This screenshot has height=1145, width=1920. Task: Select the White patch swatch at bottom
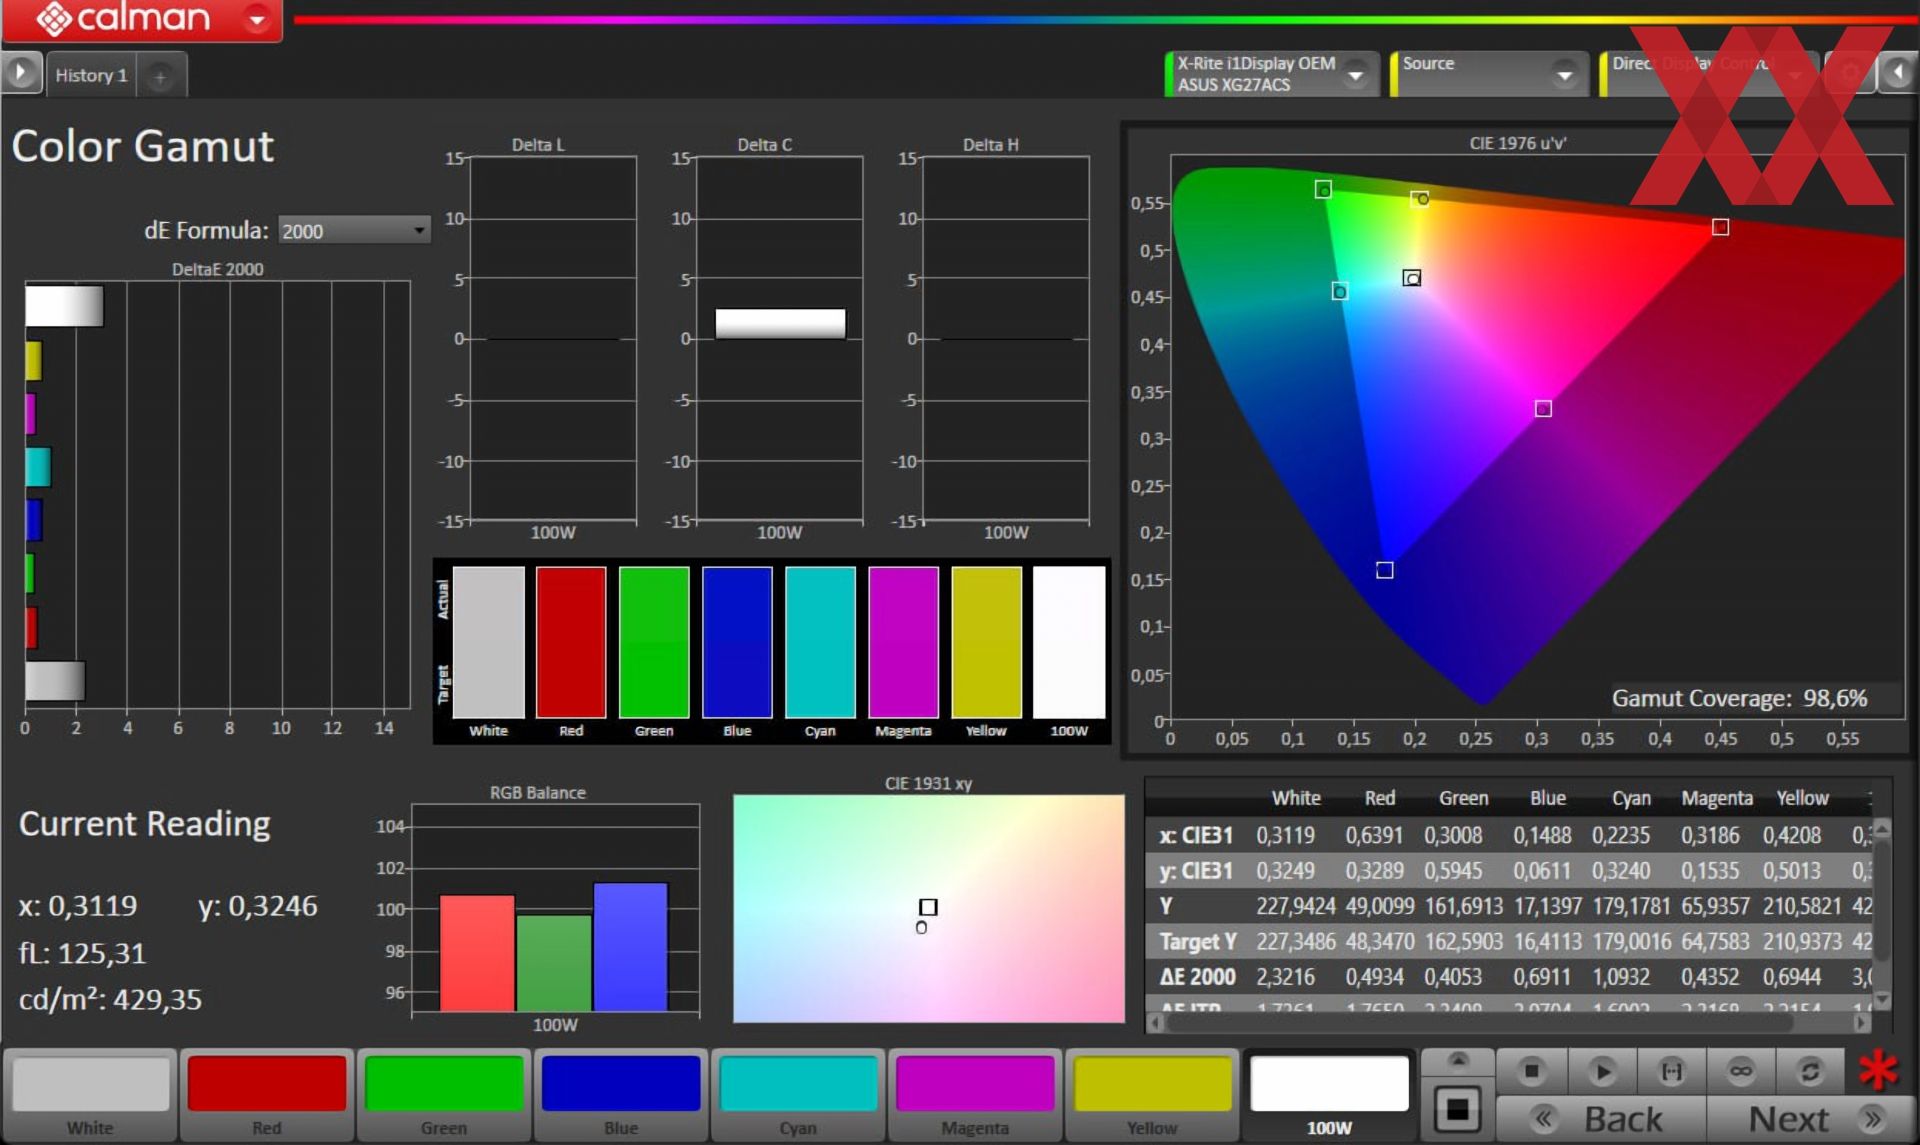pos(90,1094)
